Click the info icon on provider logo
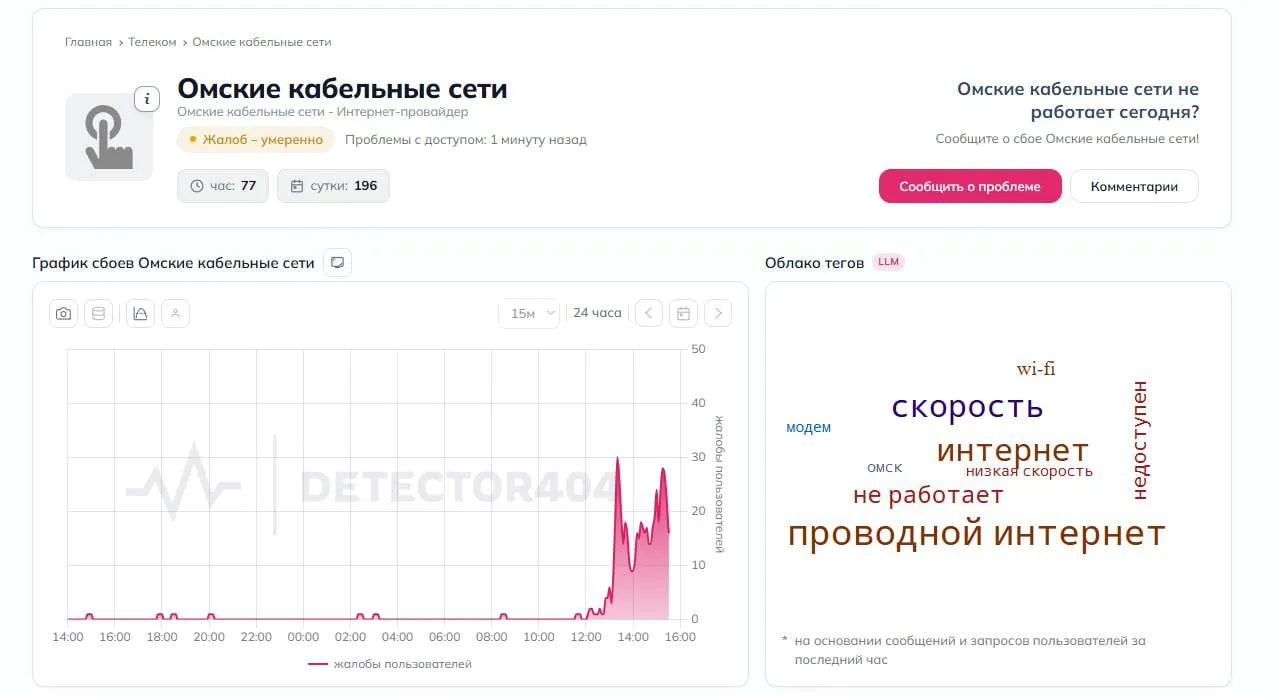This screenshot has height=696, width=1278. (147, 99)
